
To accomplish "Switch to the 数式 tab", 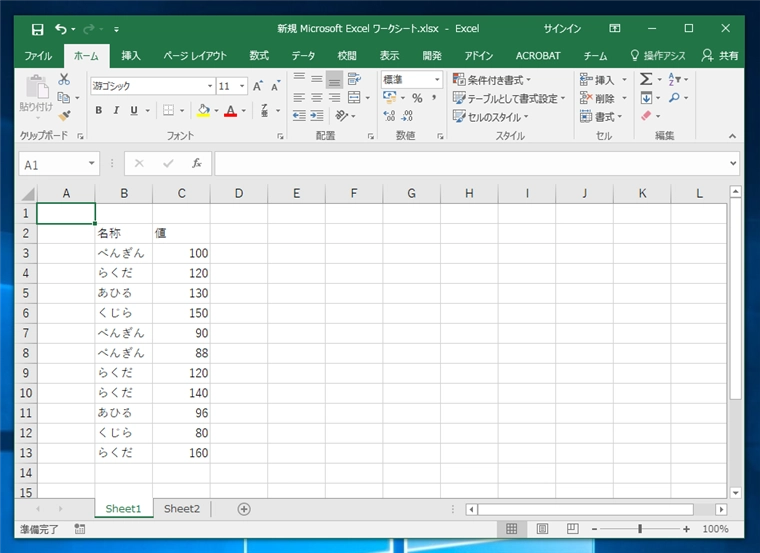I will [259, 56].
